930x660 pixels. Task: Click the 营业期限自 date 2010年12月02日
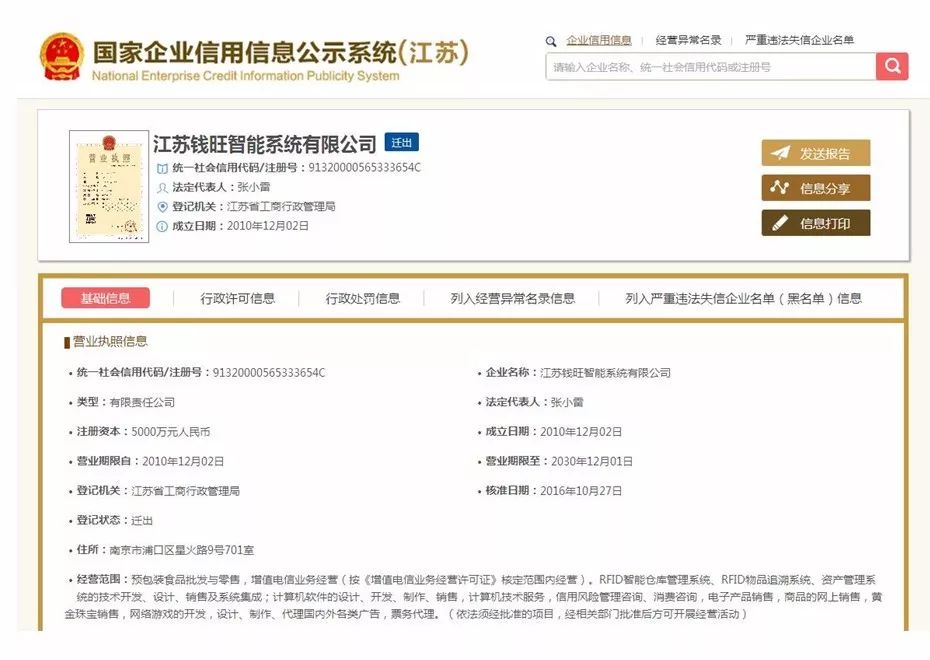183,461
